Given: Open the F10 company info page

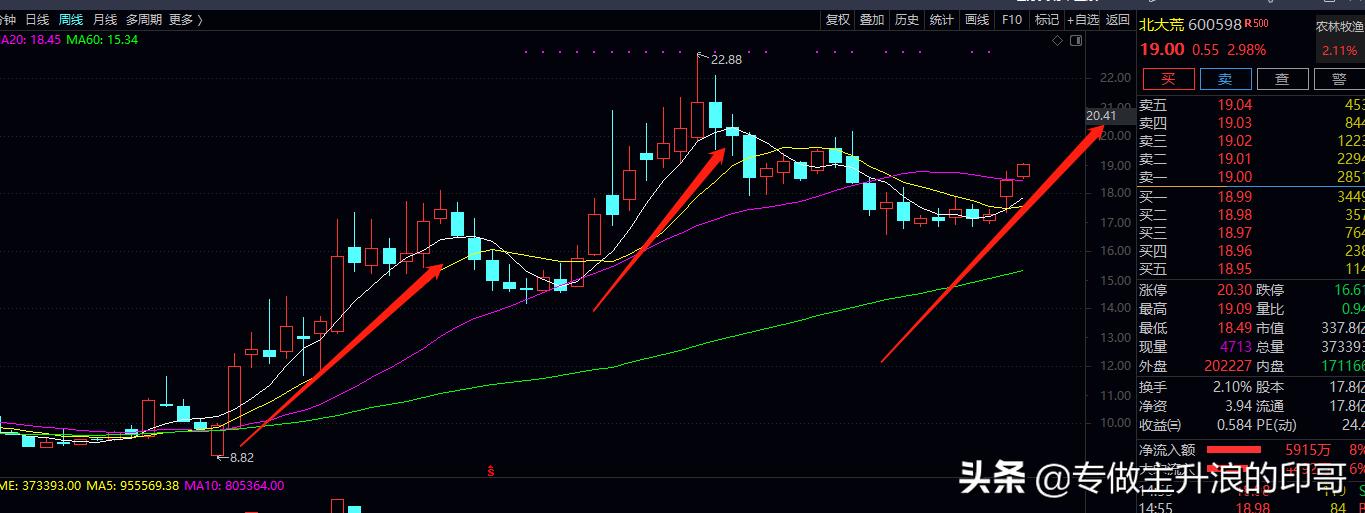Looking at the screenshot, I should point(1012,20).
